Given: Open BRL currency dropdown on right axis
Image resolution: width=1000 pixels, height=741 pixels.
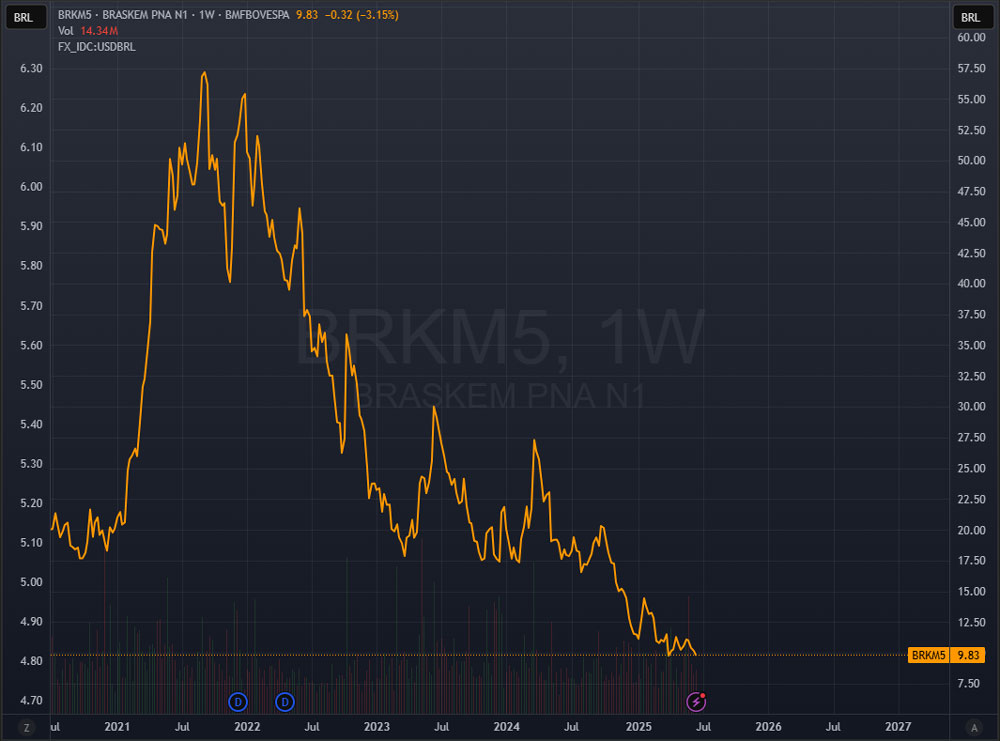Looking at the screenshot, I should click(x=971, y=17).
